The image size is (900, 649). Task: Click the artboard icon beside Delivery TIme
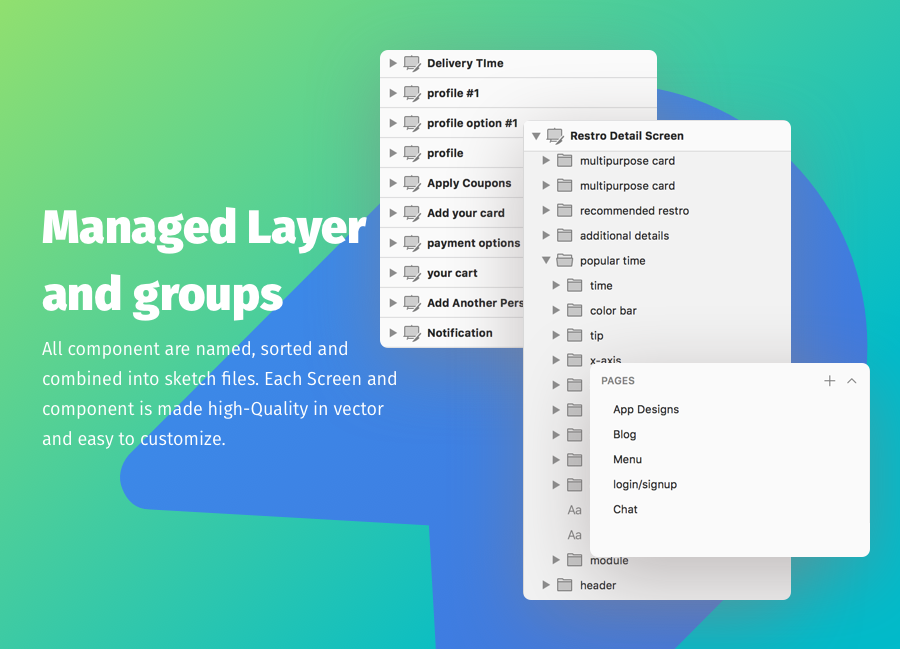click(x=412, y=63)
